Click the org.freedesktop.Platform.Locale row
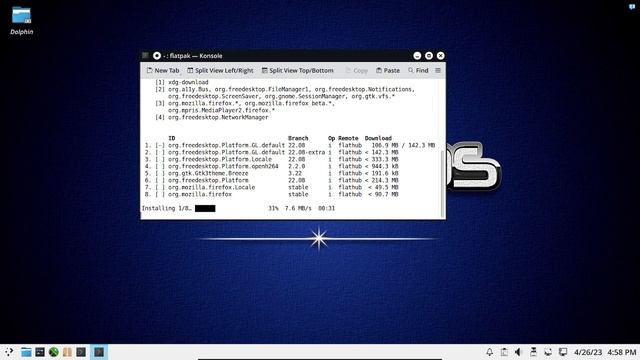The width and height of the screenshot is (640, 360). [271, 160]
